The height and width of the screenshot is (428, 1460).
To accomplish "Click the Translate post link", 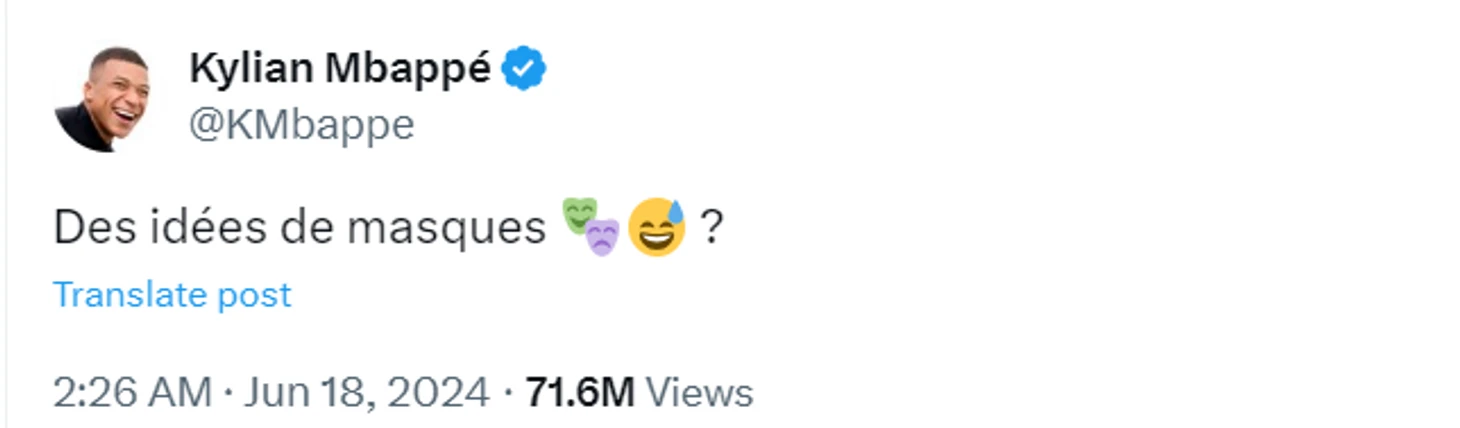I will pos(172,295).
